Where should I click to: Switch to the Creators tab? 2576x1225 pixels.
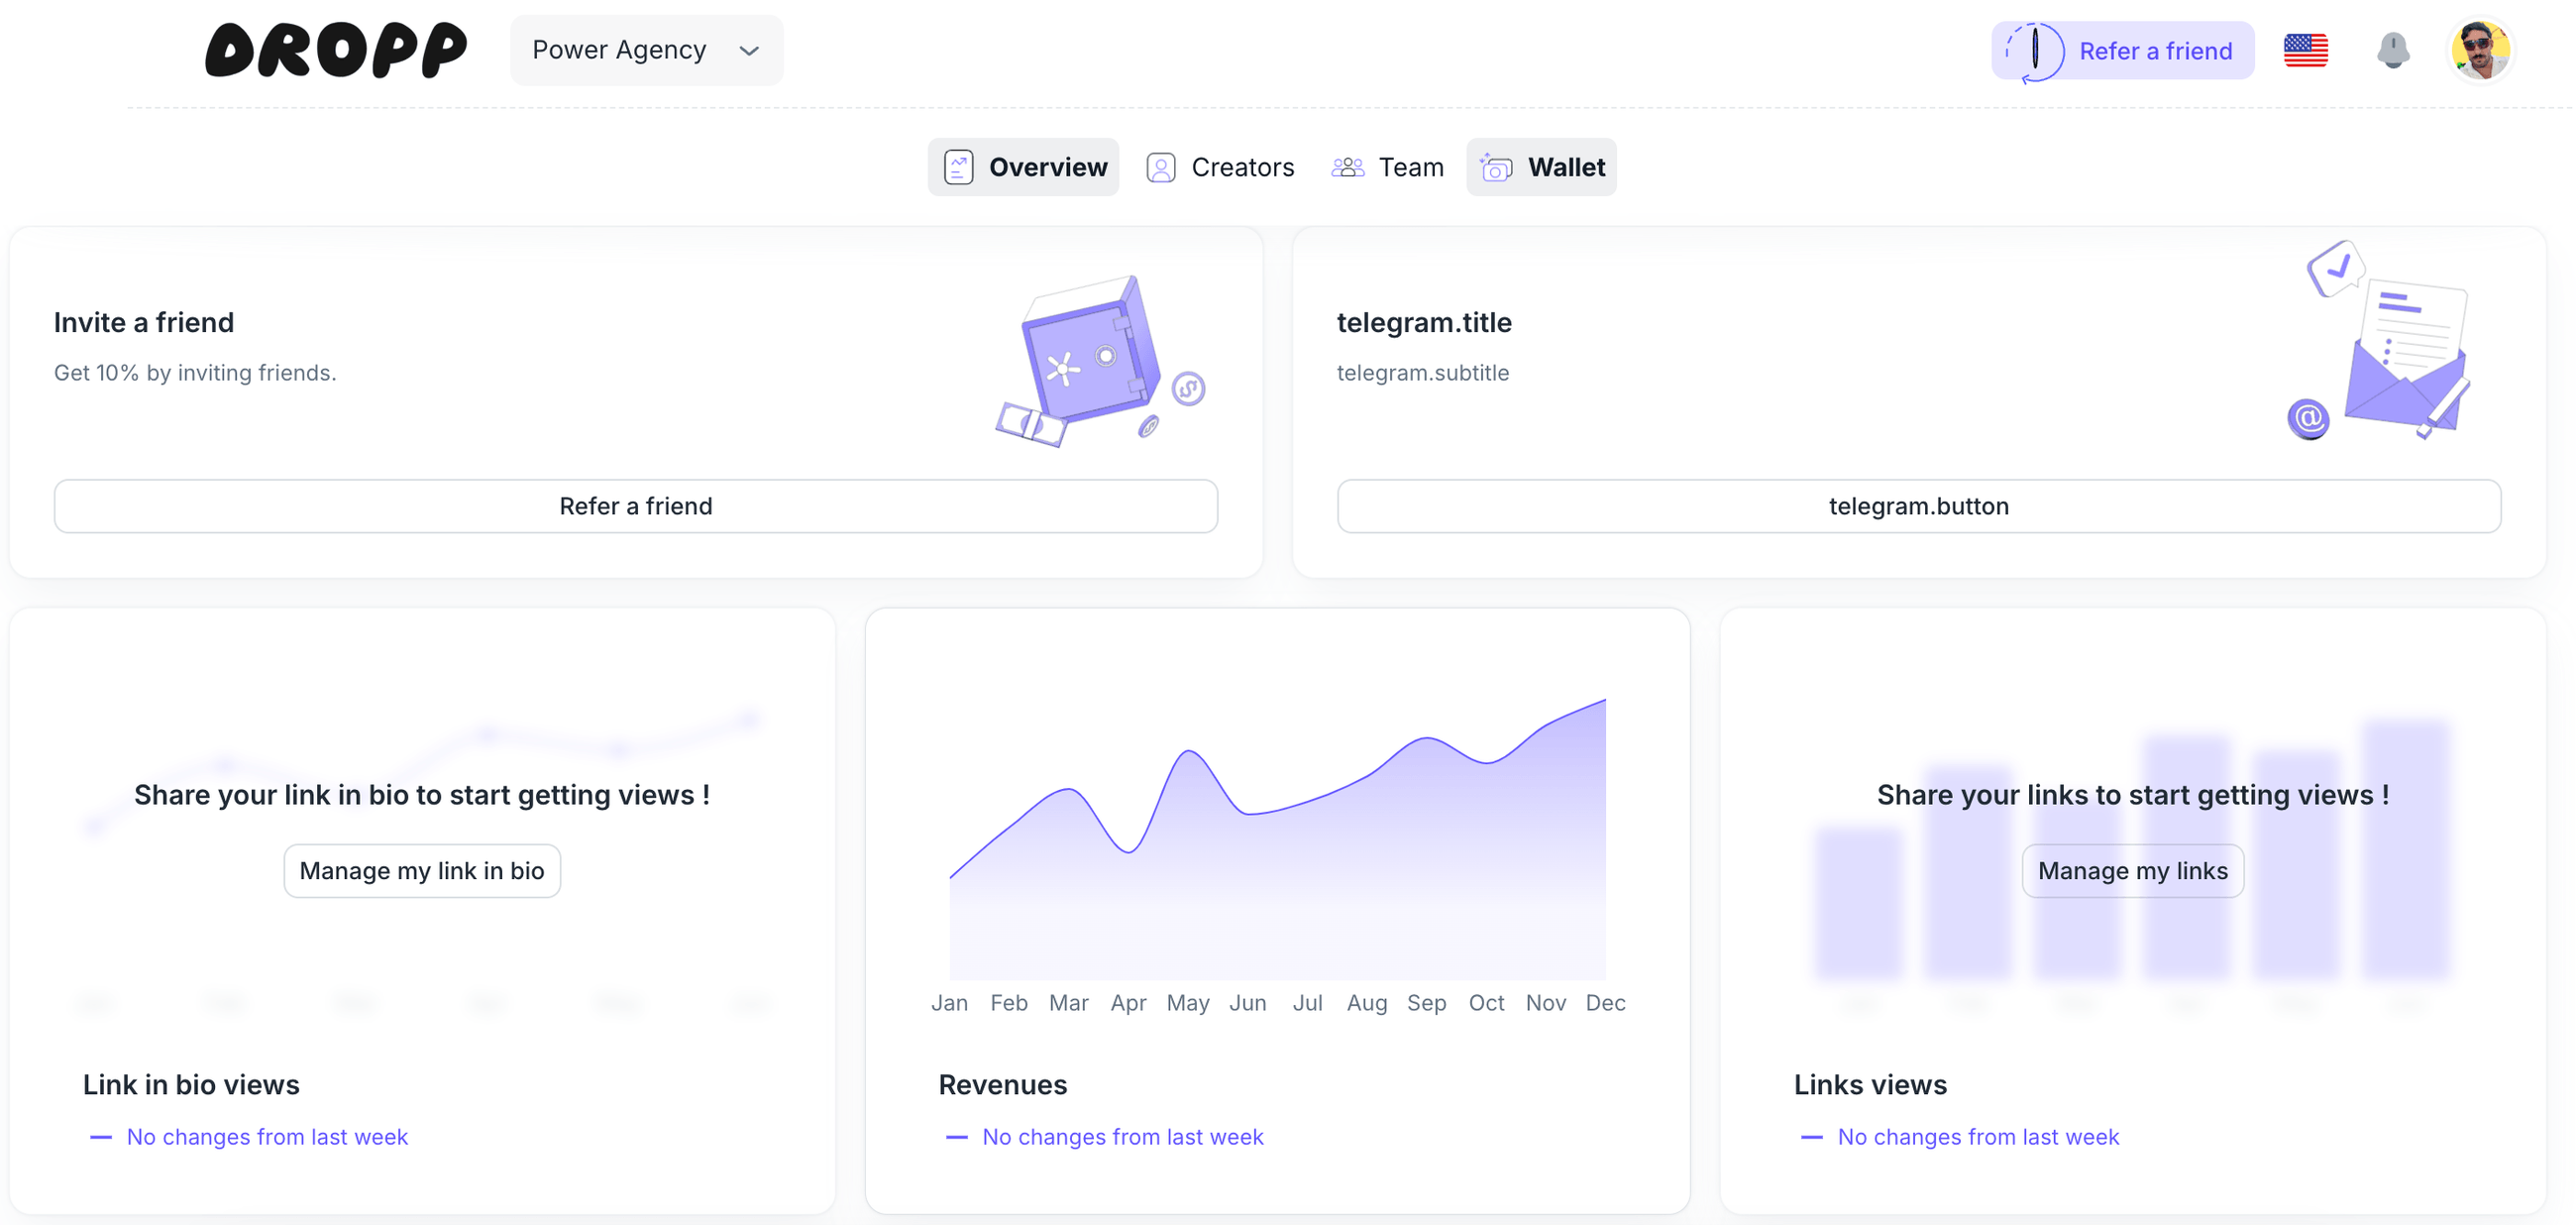click(x=1242, y=167)
